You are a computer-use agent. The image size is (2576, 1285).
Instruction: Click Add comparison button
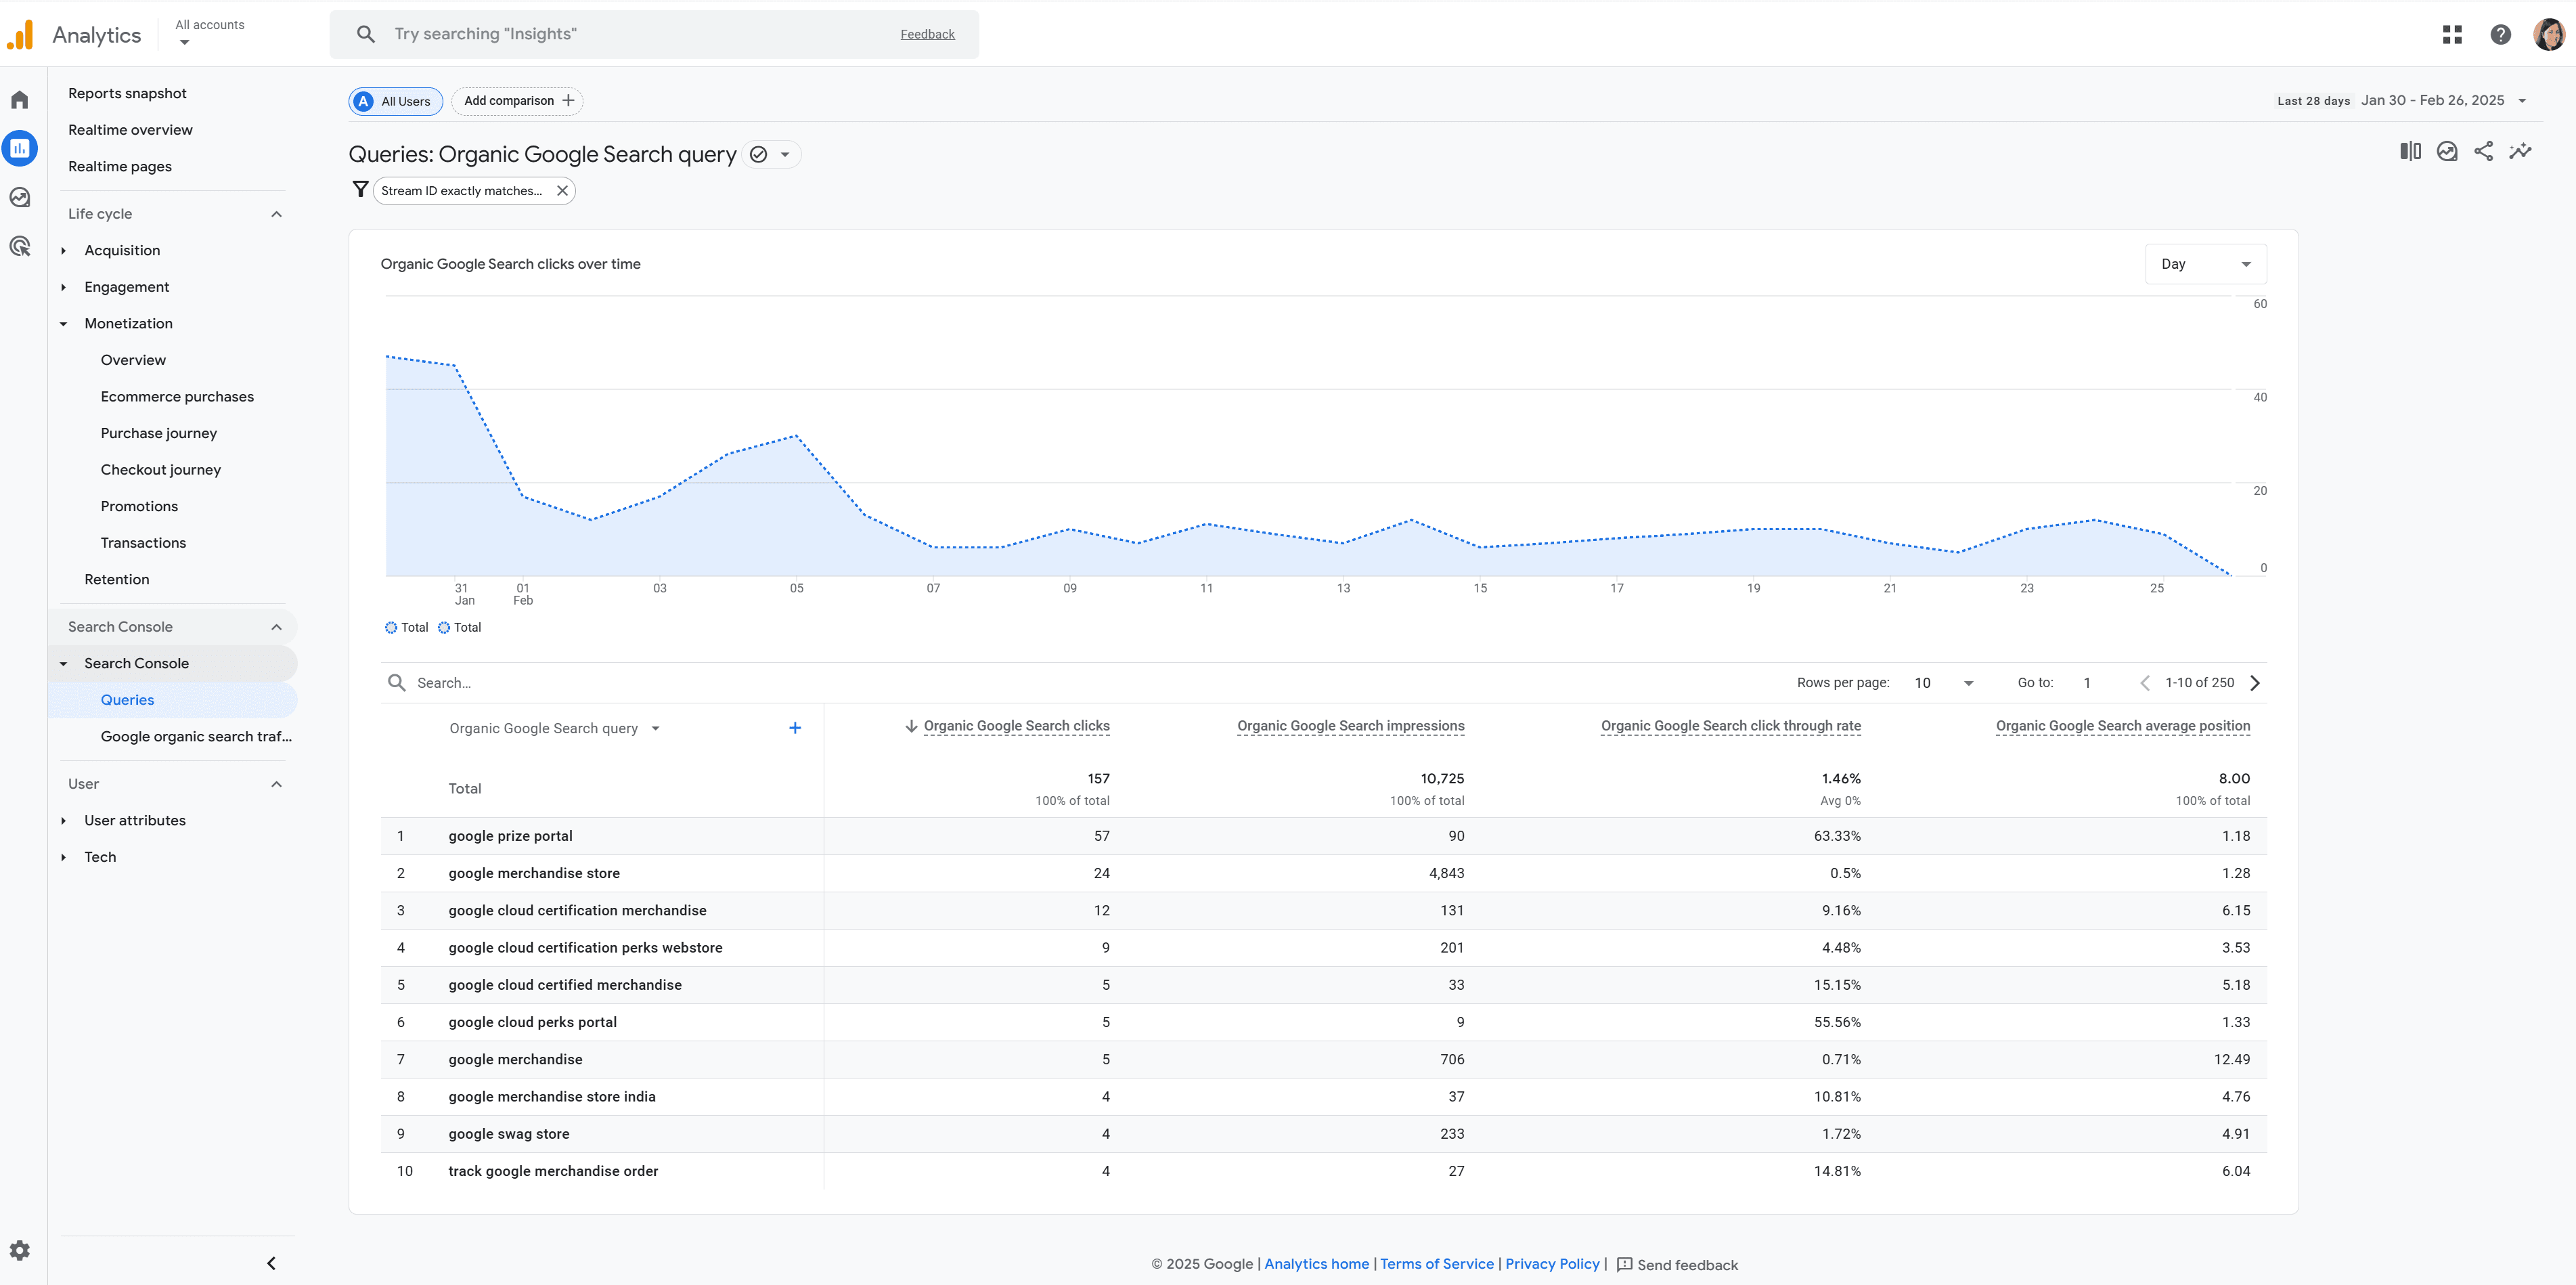(518, 101)
